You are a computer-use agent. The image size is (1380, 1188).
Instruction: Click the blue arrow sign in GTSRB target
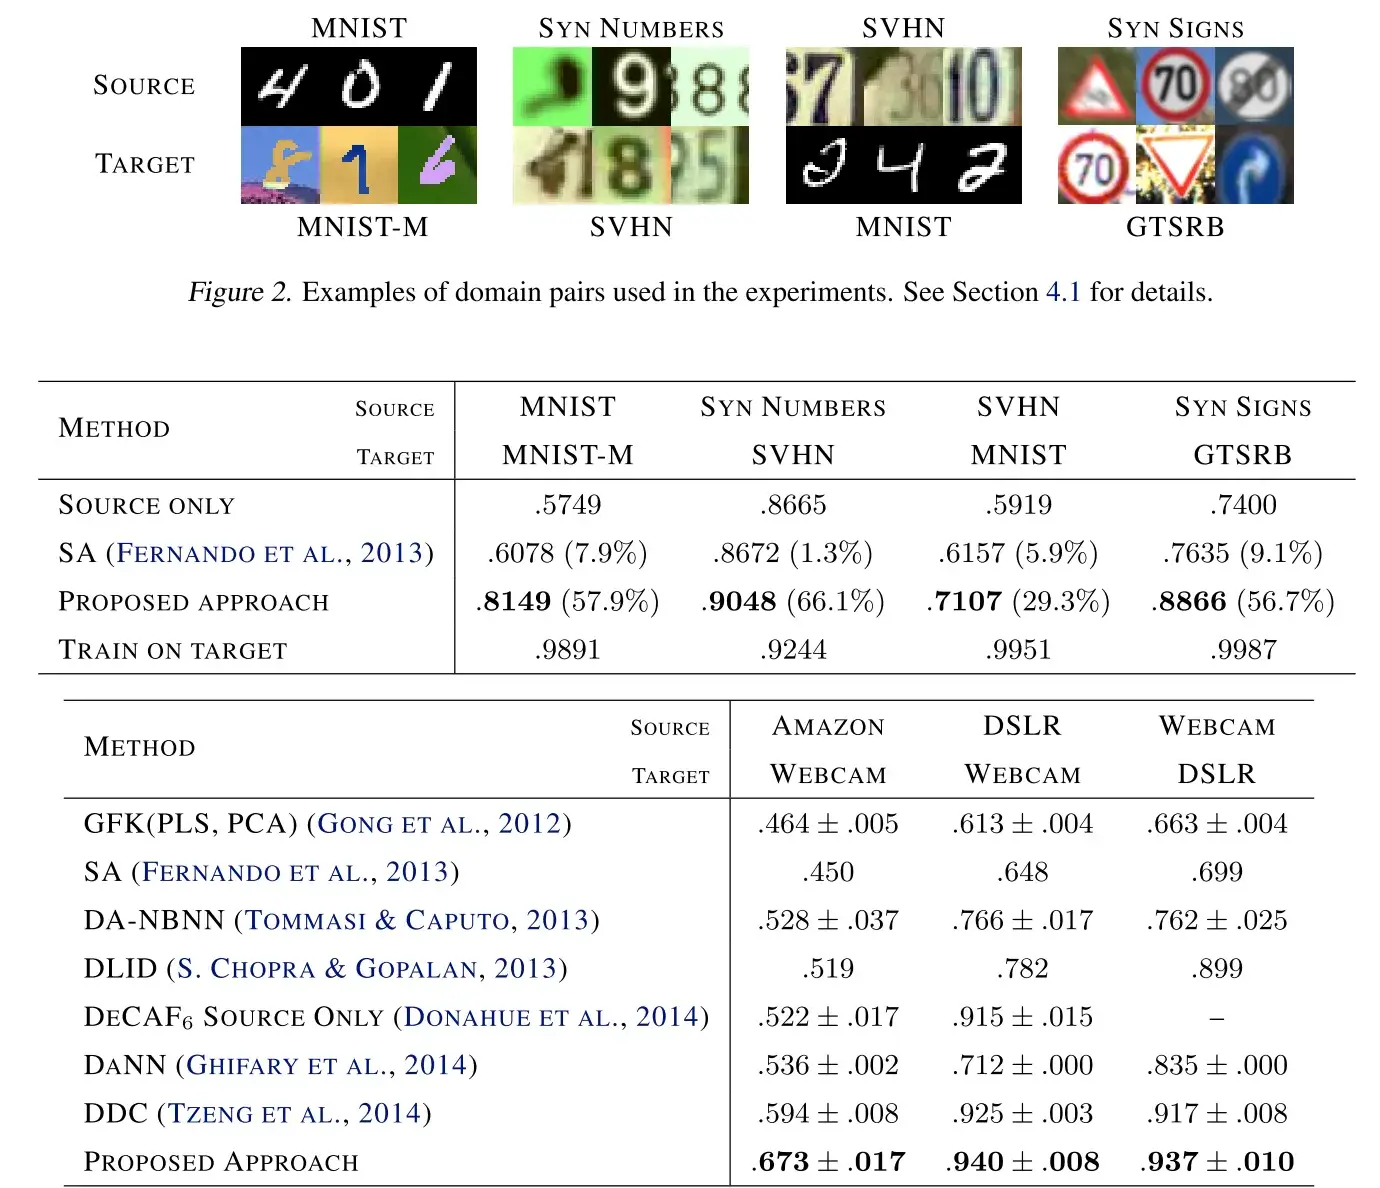point(1254,166)
